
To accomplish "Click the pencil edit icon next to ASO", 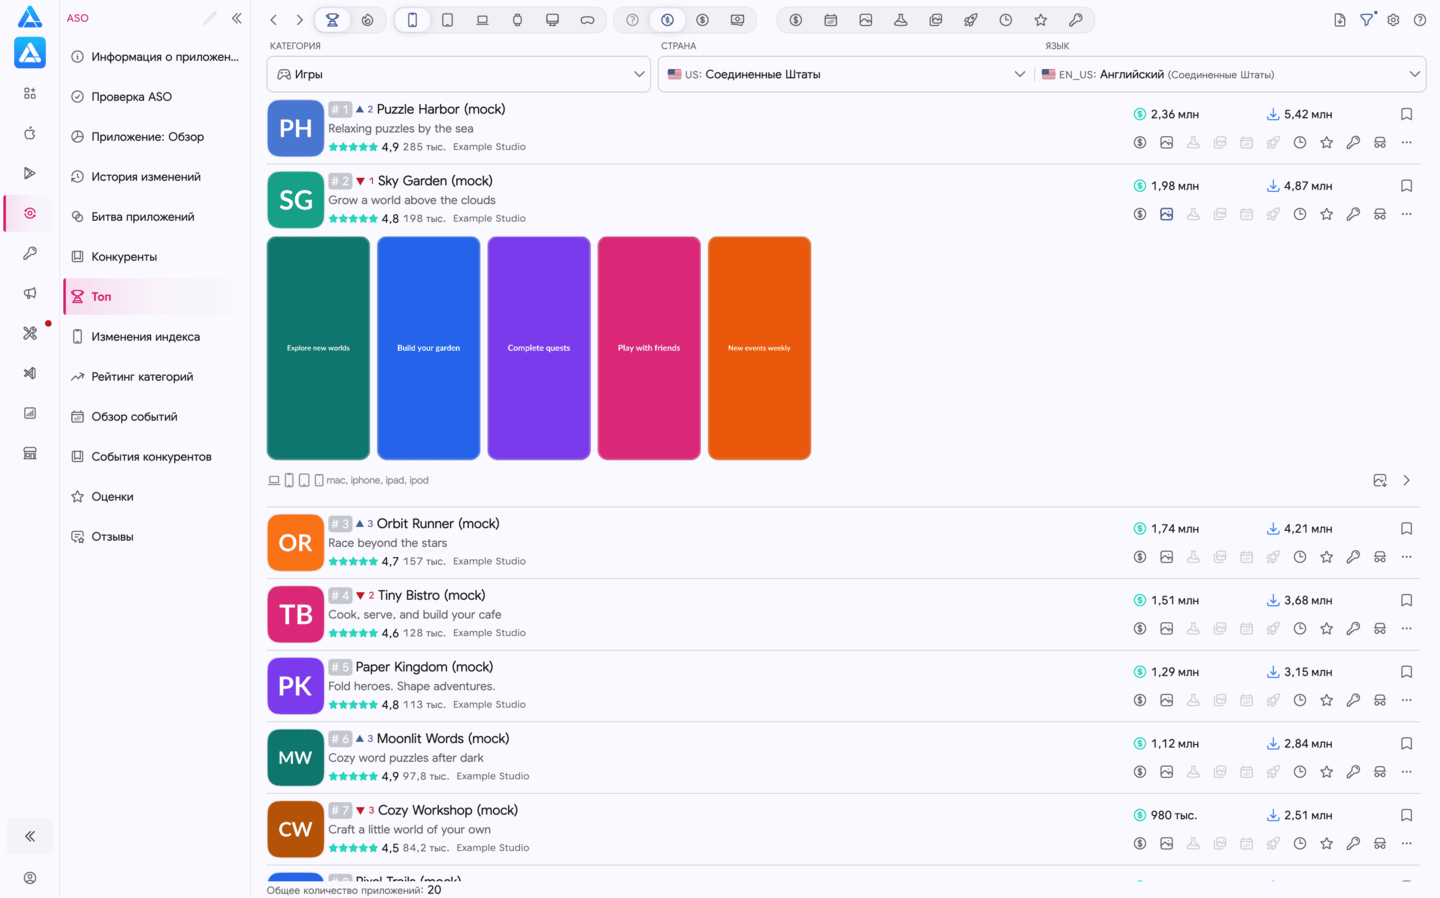I will pyautogui.click(x=210, y=18).
